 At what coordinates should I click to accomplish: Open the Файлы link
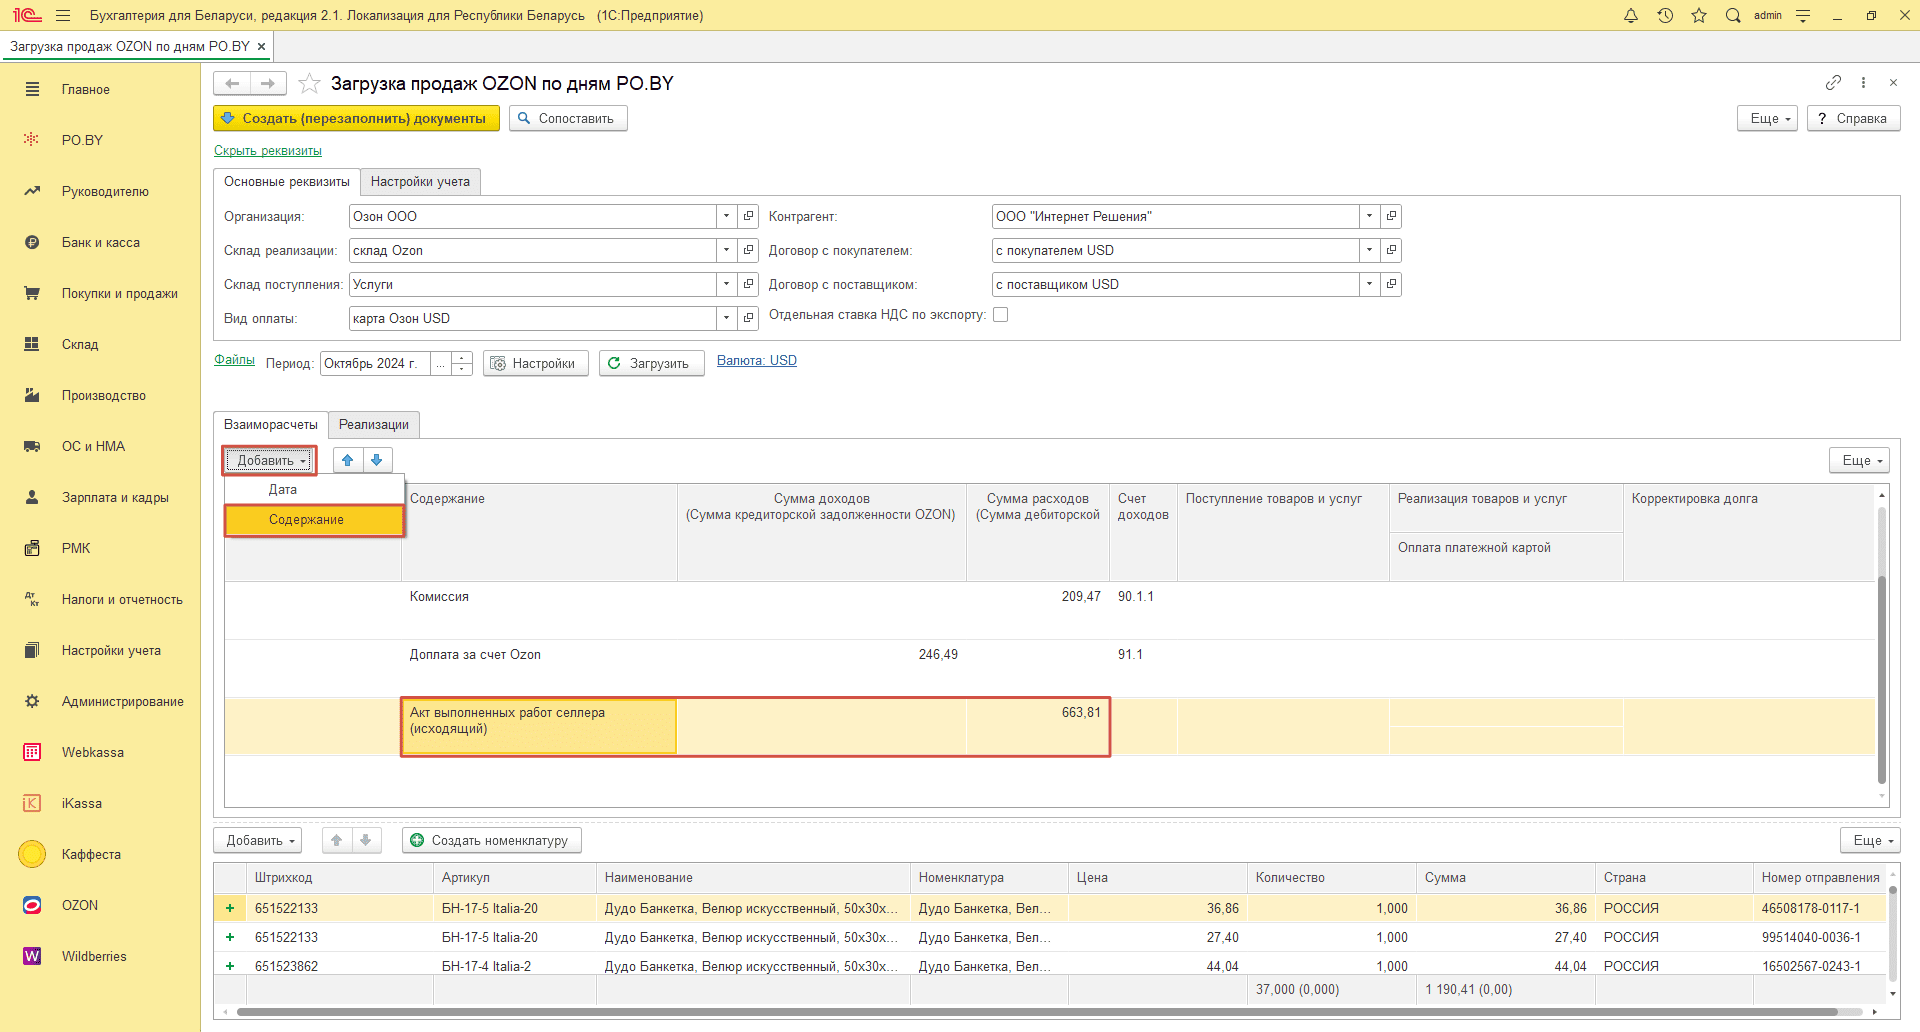[234, 360]
